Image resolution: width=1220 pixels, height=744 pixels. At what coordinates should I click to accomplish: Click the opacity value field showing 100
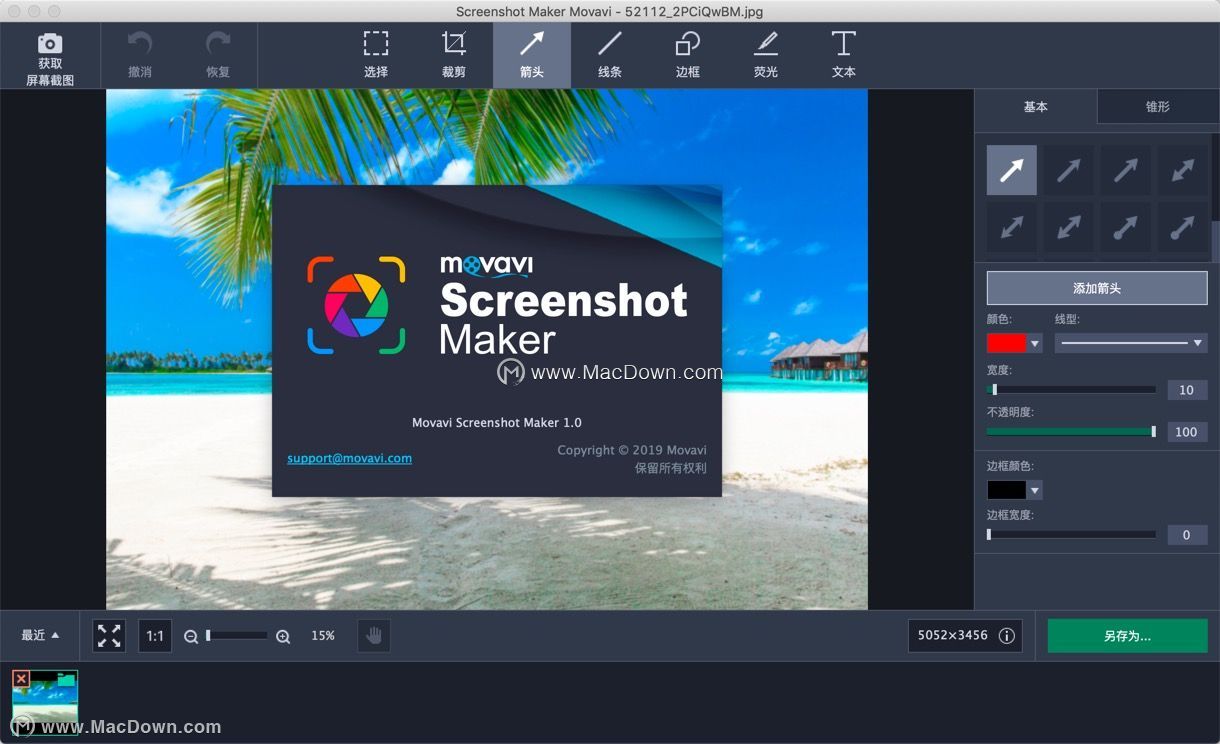[1187, 432]
